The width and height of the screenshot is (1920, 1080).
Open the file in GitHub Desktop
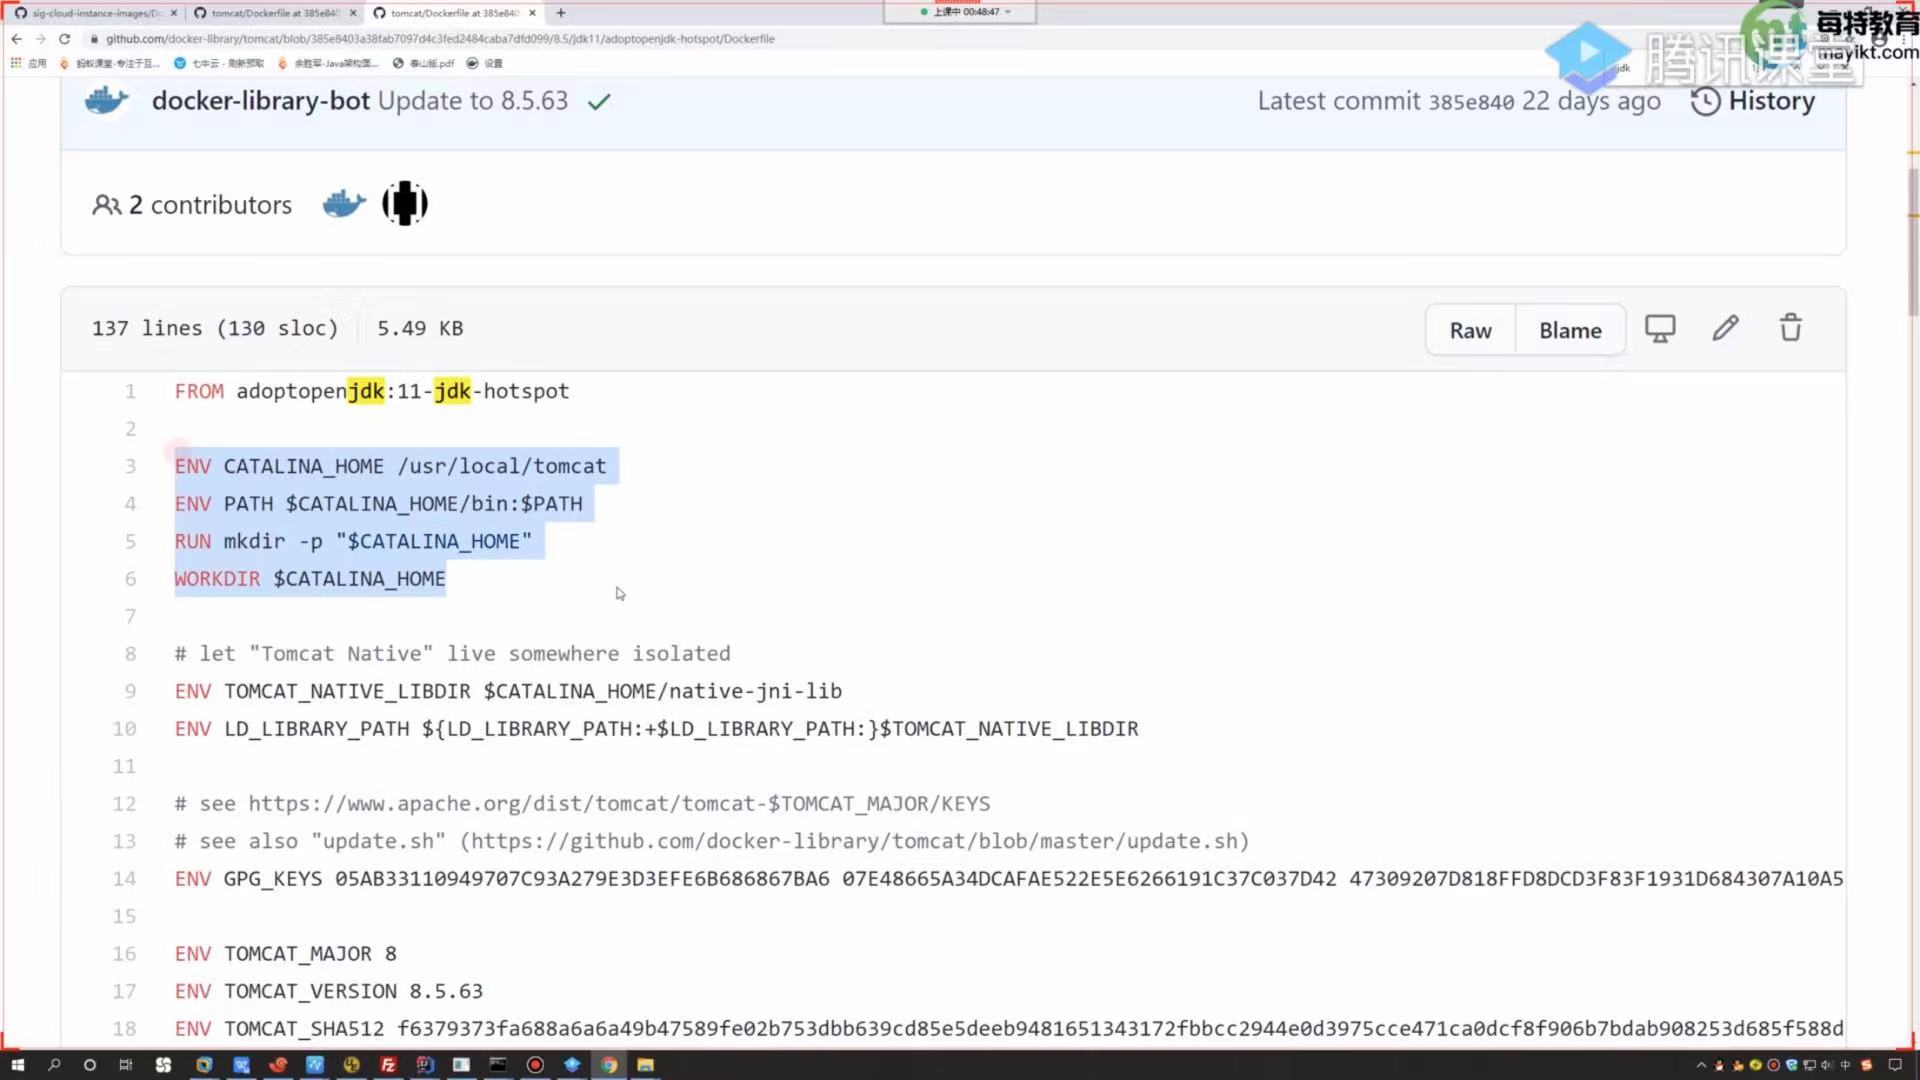[x=1660, y=329]
